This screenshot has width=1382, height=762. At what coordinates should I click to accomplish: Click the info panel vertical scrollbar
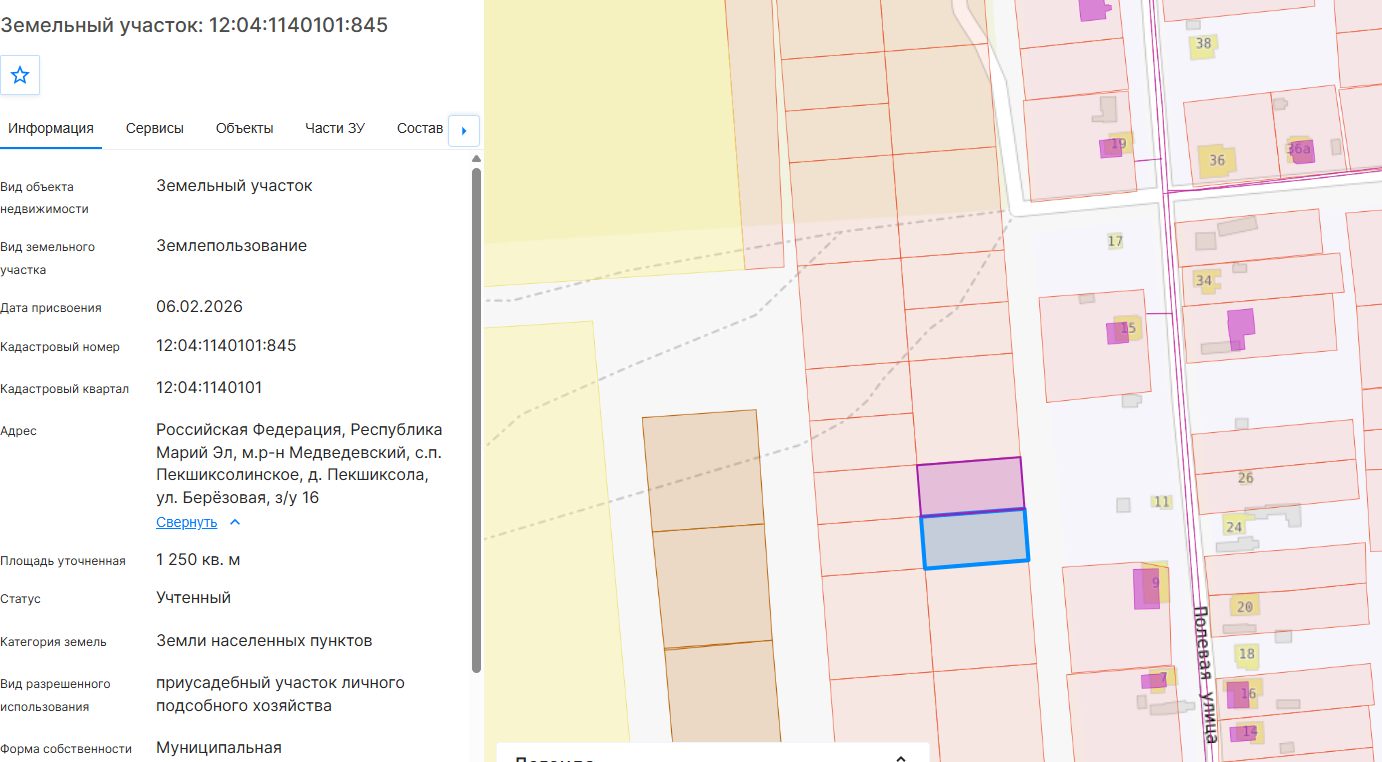pos(476,420)
